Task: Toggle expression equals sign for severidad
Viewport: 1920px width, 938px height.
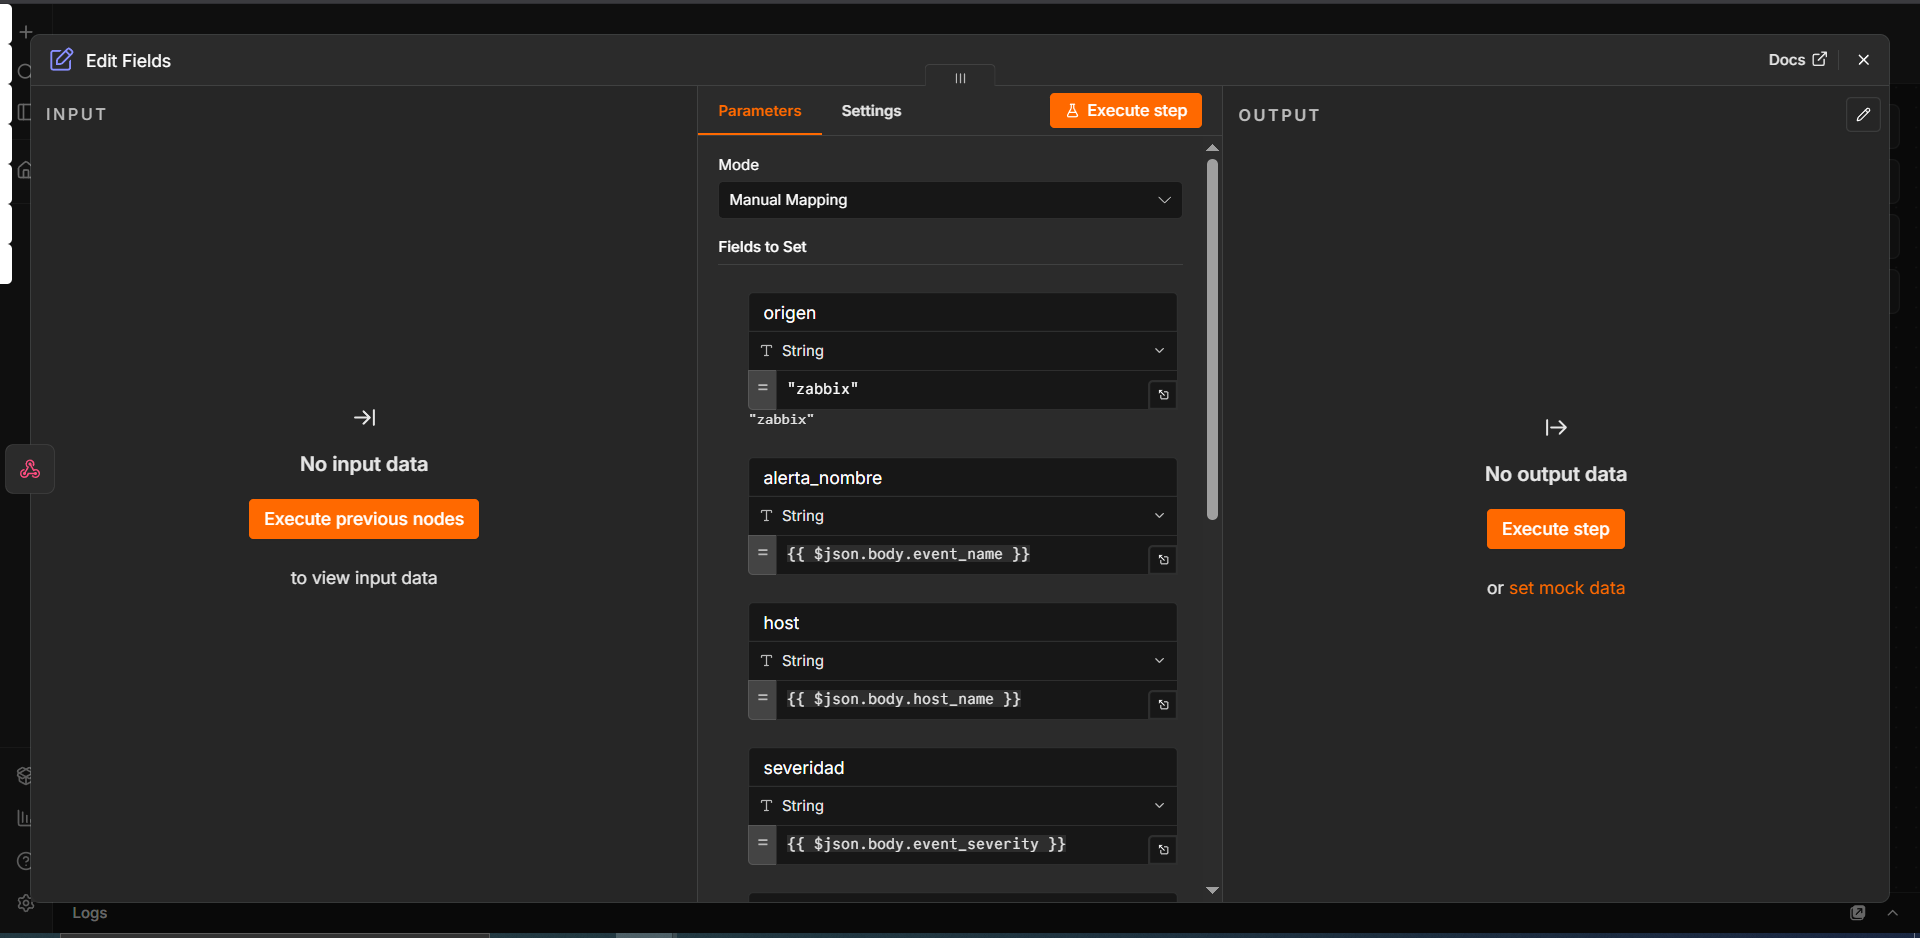Action: pos(763,844)
